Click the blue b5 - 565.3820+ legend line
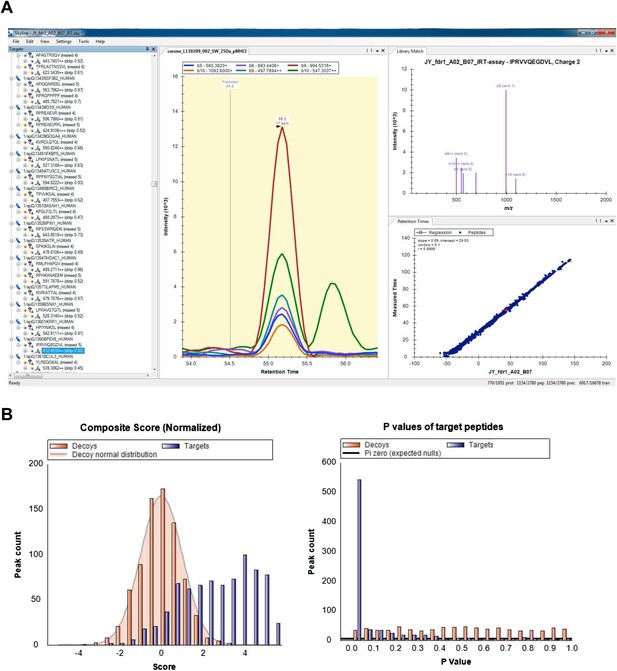 (189, 65)
